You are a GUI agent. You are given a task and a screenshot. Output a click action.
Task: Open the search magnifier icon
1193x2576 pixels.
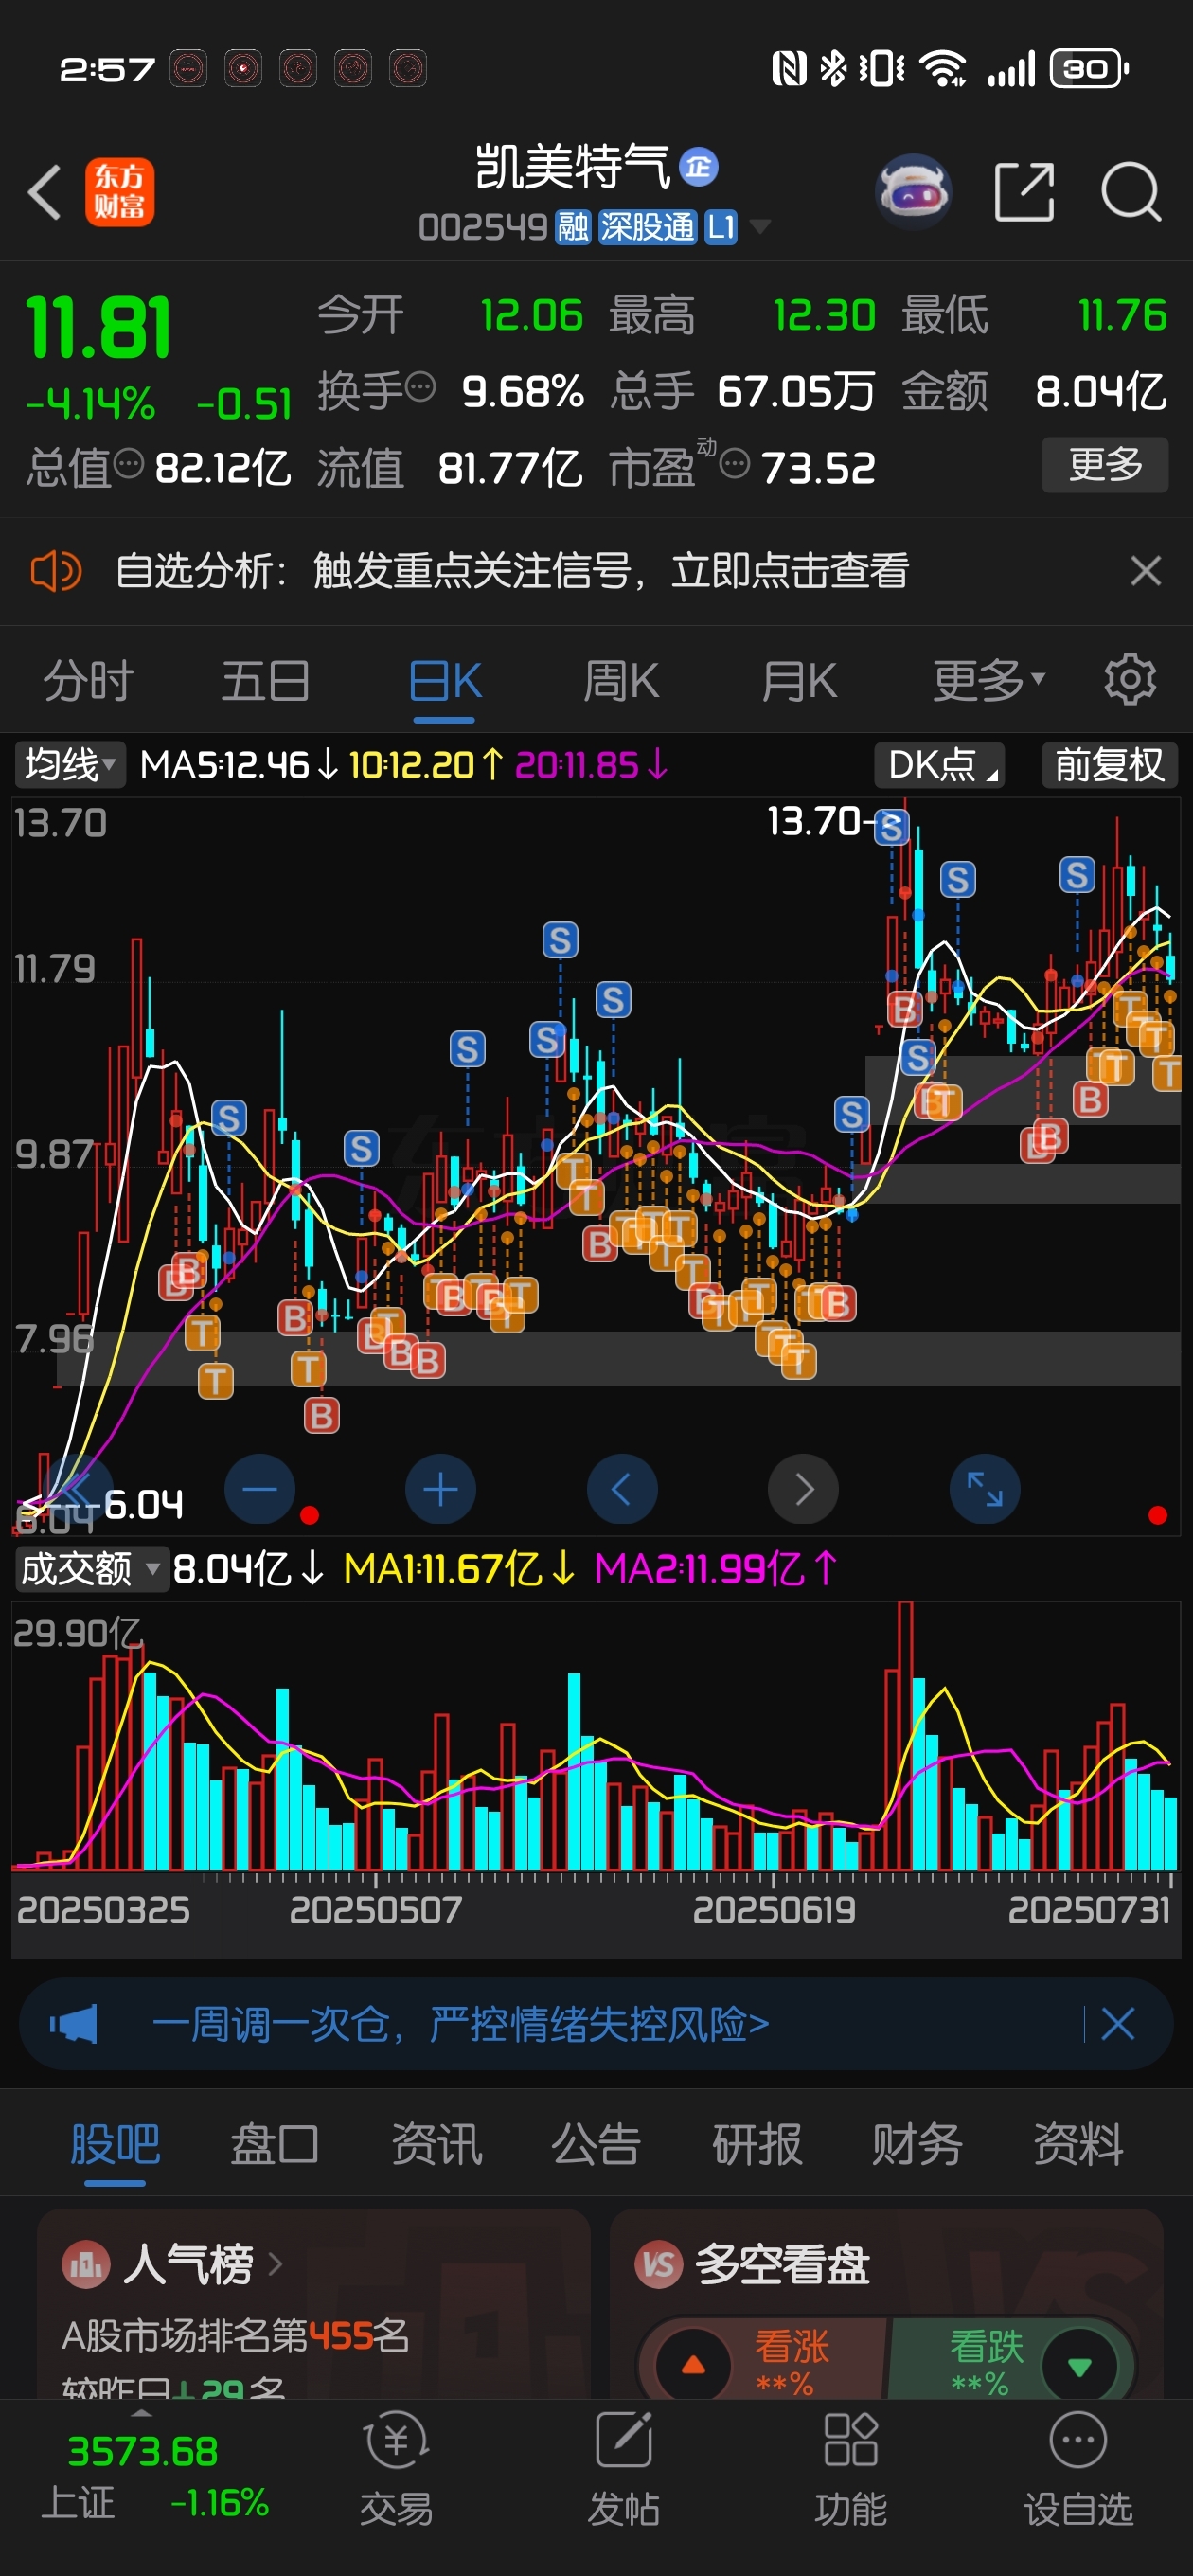click(x=1131, y=191)
